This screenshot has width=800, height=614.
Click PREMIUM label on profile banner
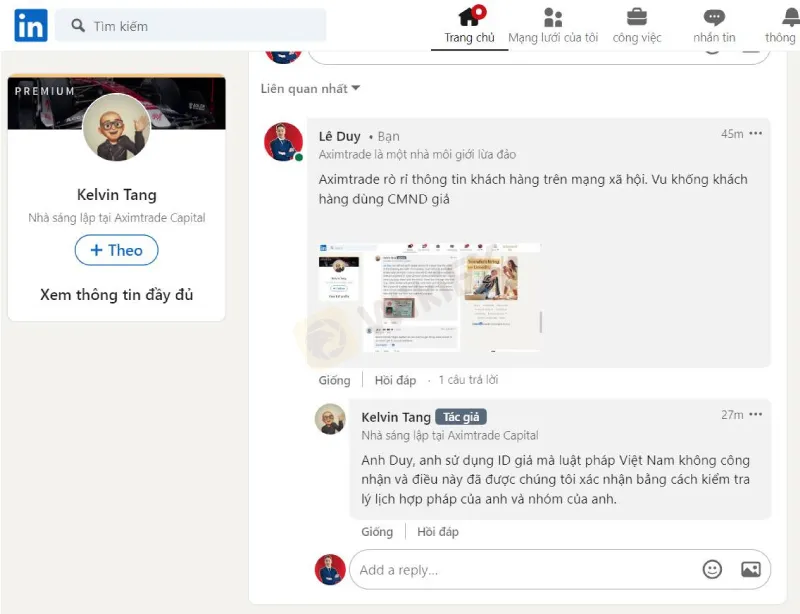pos(45,91)
